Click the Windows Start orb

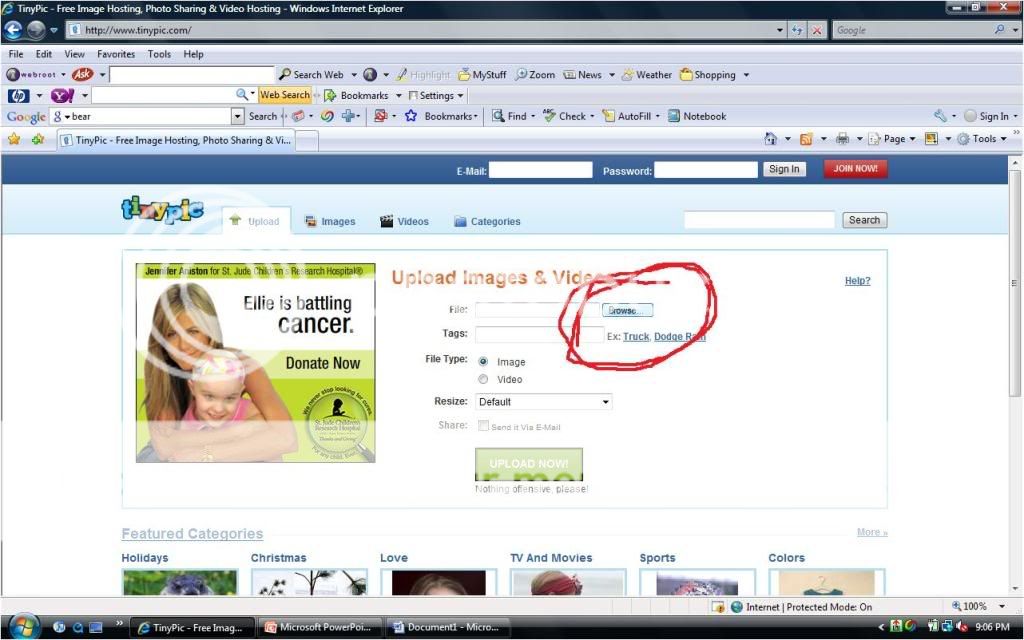click(22, 627)
